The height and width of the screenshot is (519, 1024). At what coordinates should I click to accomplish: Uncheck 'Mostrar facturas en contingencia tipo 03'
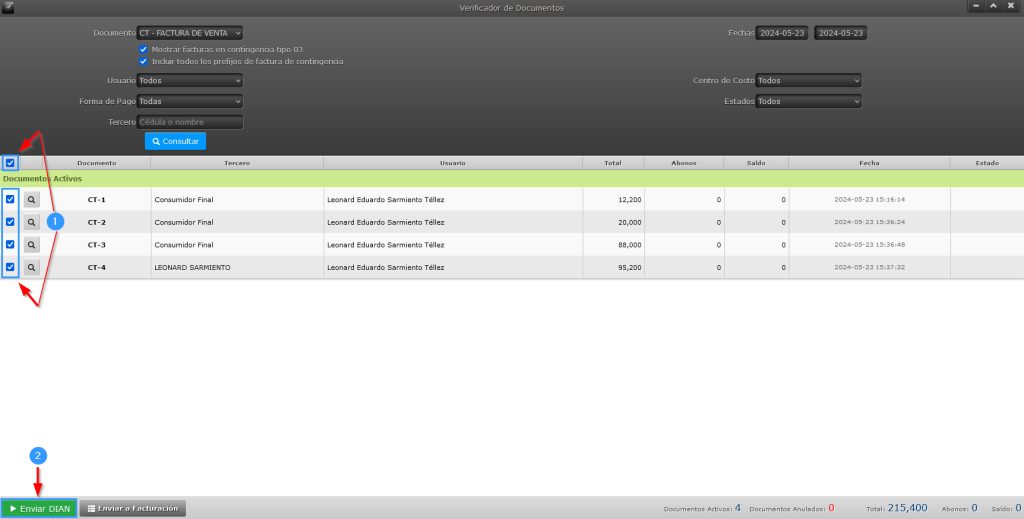tap(144, 48)
